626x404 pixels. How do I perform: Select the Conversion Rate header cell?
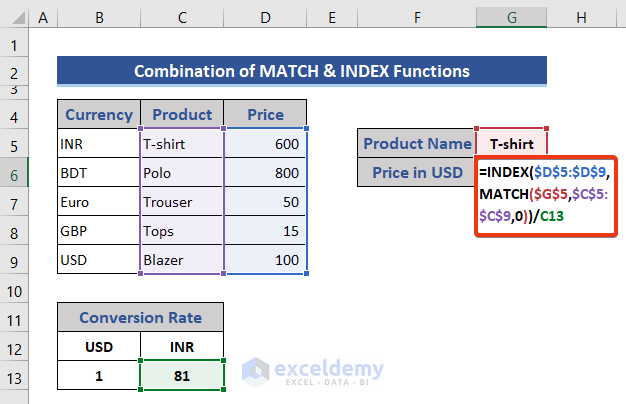[x=140, y=318]
